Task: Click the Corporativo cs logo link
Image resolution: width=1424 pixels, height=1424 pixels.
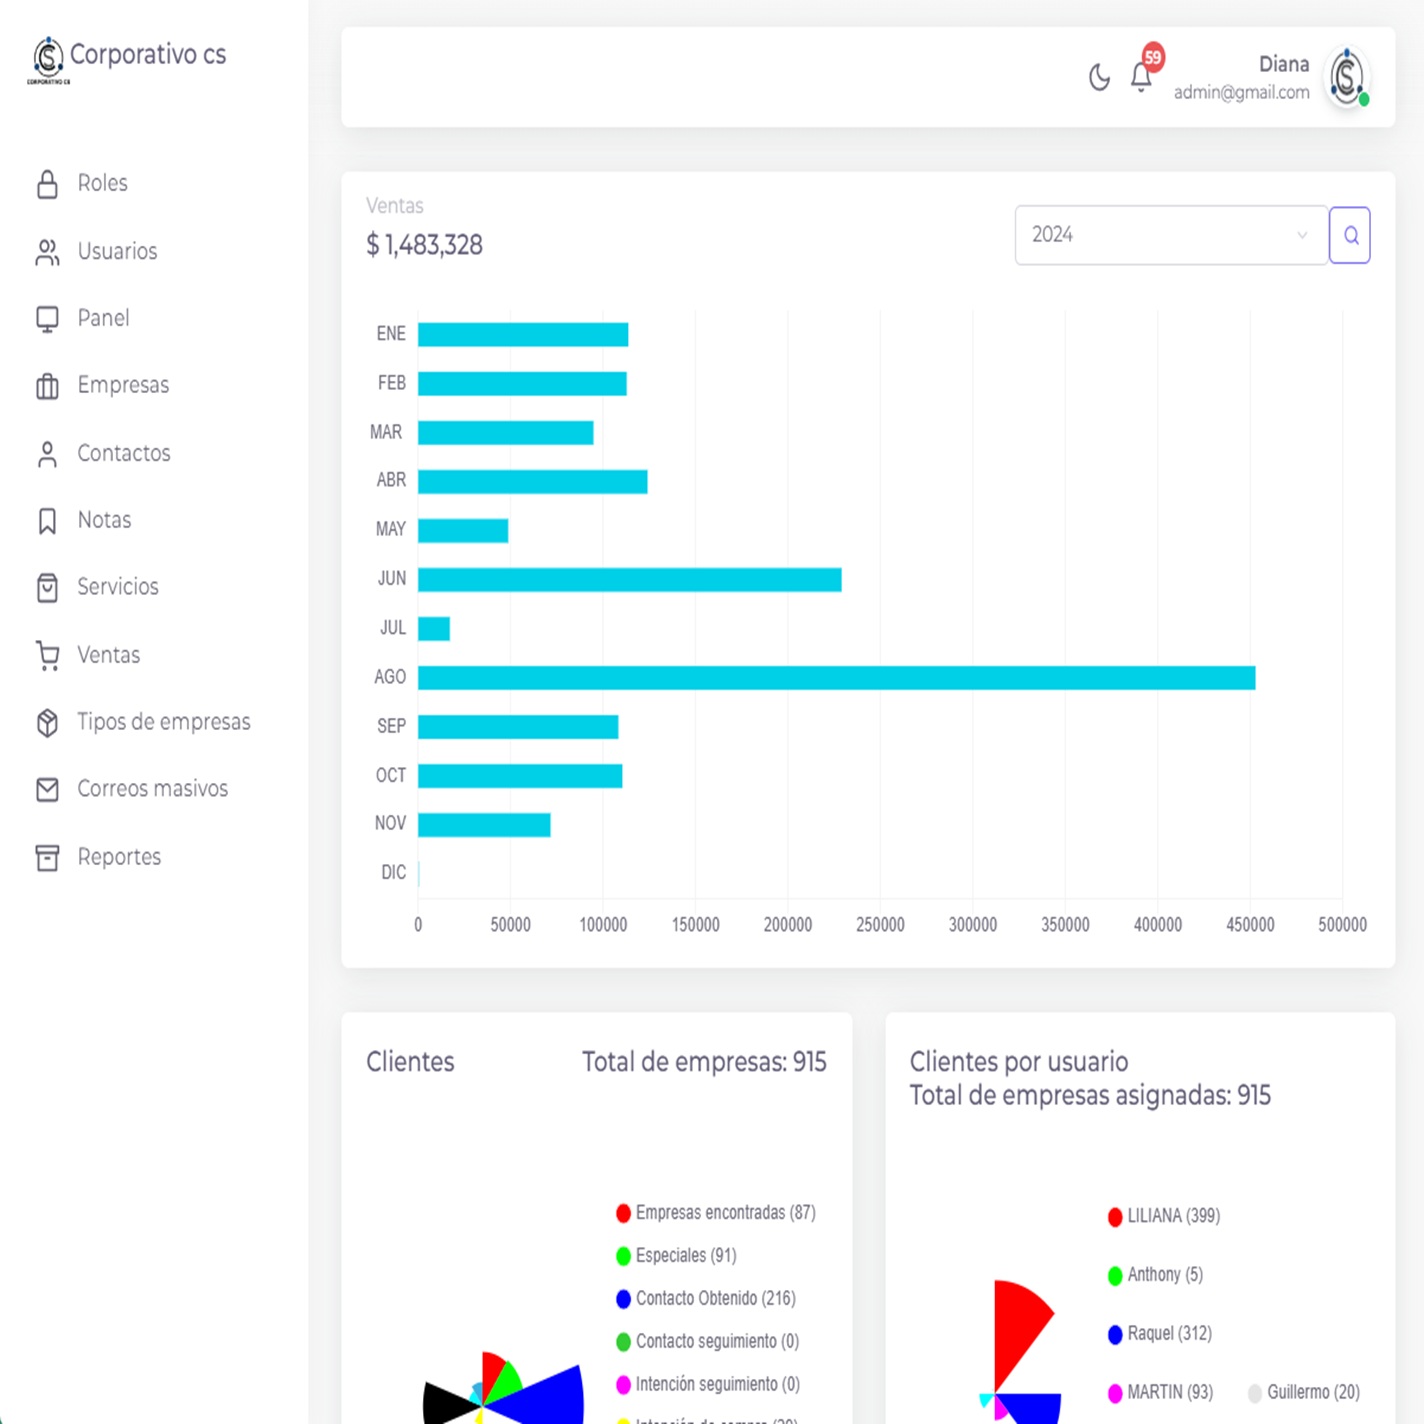Action: (x=128, y=57)
